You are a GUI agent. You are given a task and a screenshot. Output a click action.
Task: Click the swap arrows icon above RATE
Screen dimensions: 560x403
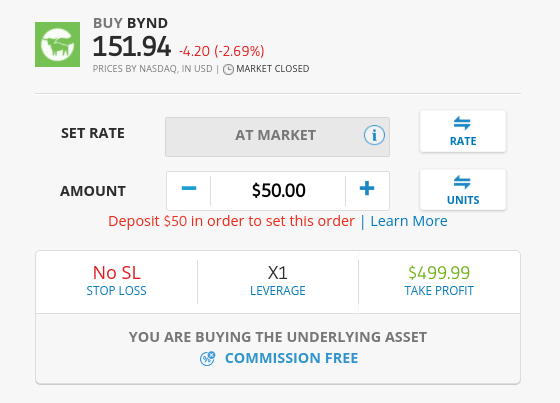462,123
